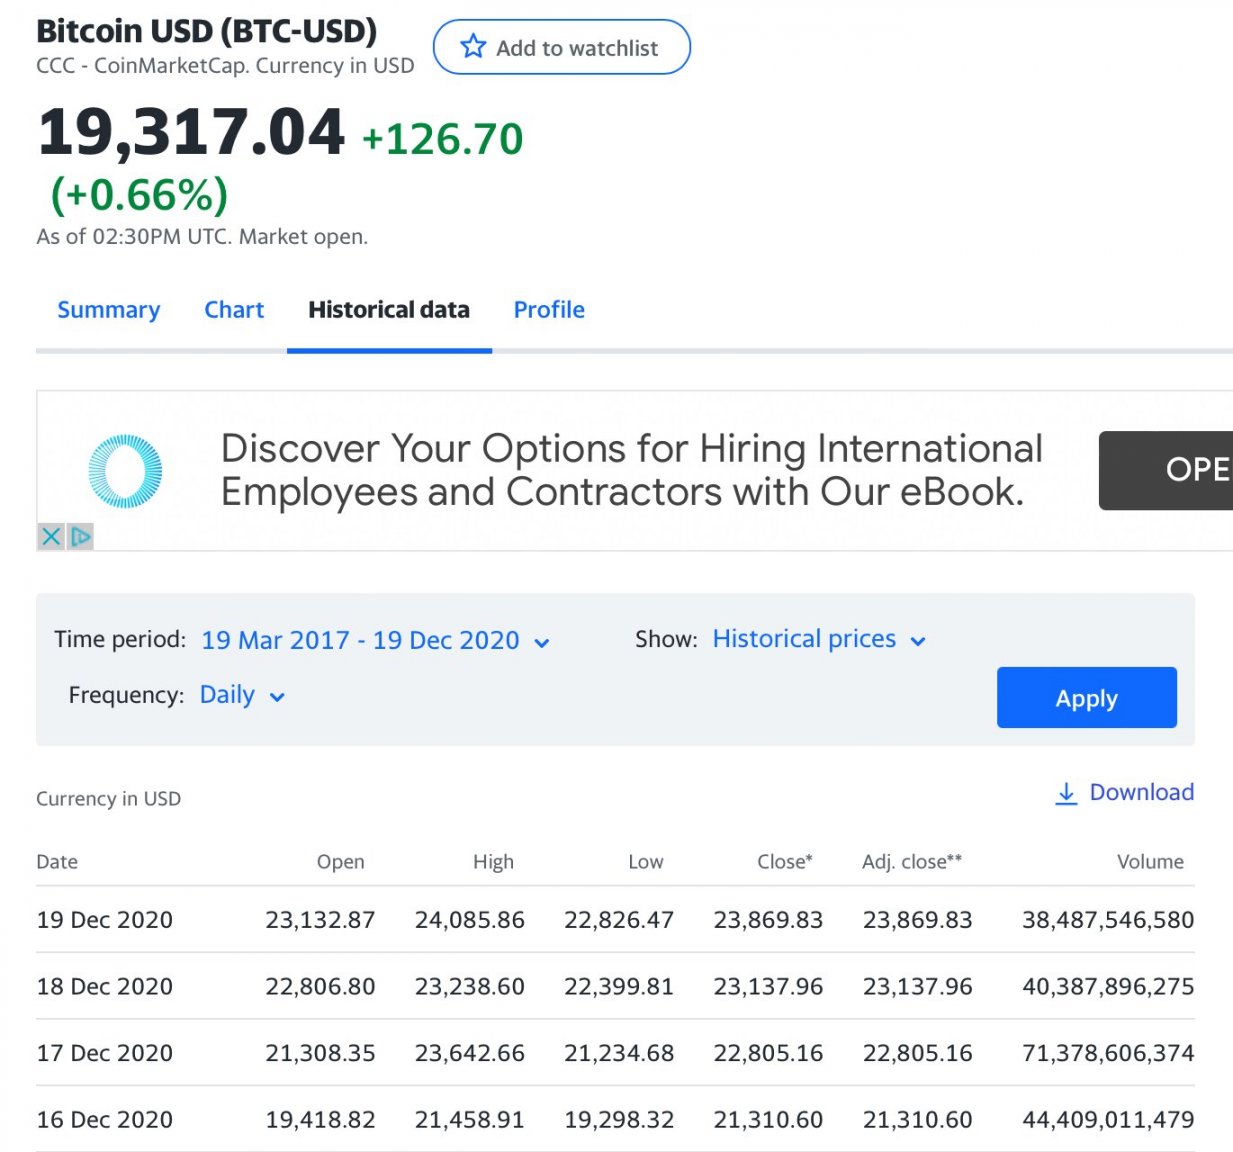The image size is (1233, 1152).
Task: Click open value 19,418.82
Action: pos(320,1120)
